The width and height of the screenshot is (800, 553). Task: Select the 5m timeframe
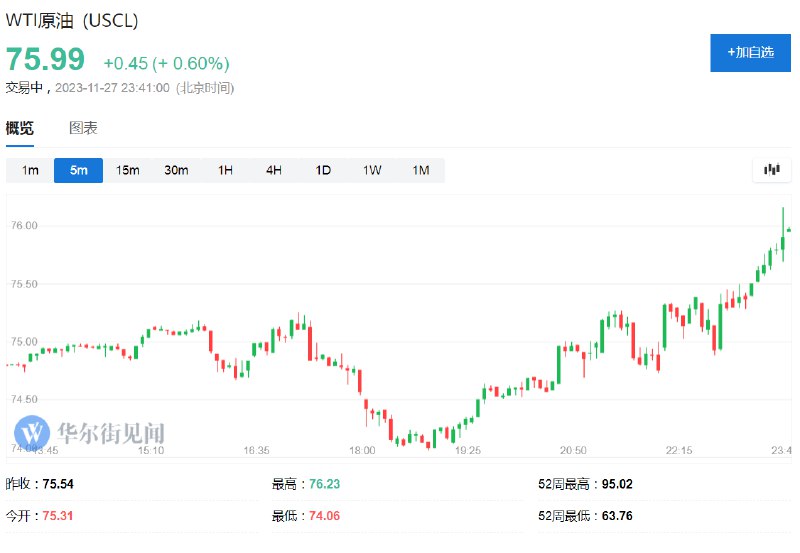(79, 170)
